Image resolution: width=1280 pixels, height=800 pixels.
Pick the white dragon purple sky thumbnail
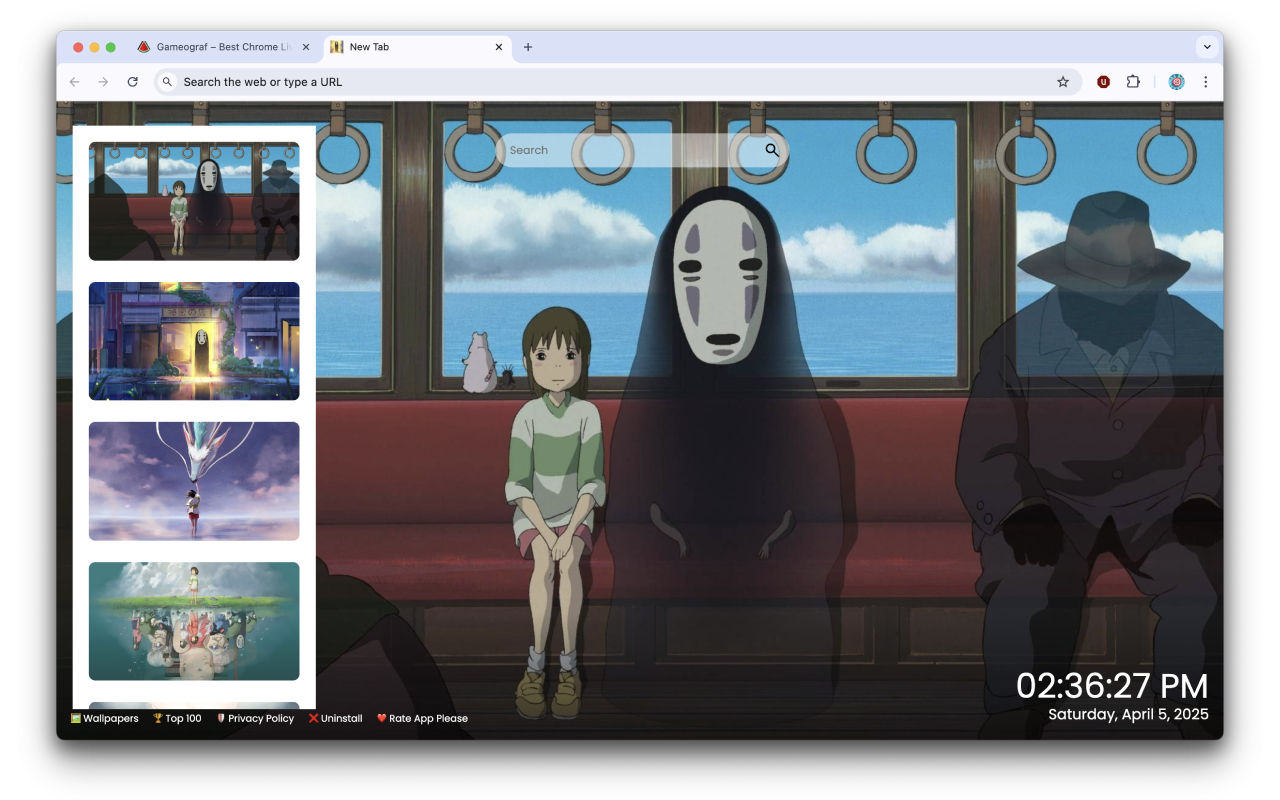(194, 481)
